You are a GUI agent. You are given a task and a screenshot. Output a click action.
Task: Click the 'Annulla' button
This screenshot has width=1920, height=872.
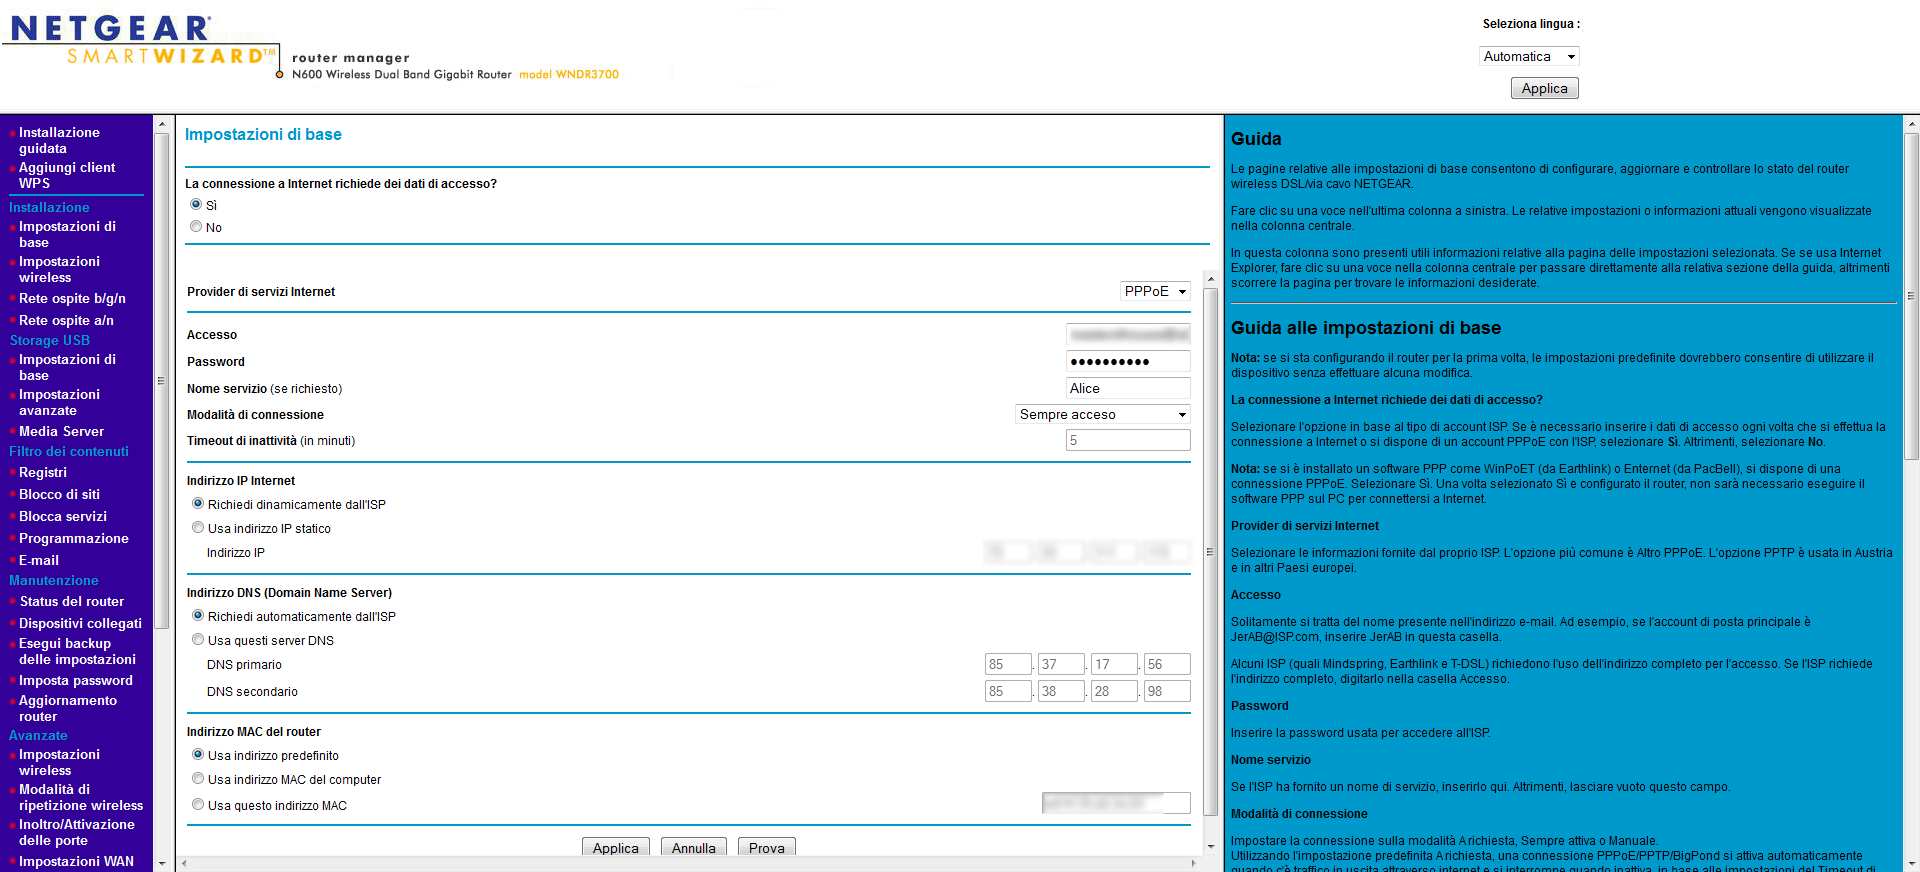[x=693, y=847]
